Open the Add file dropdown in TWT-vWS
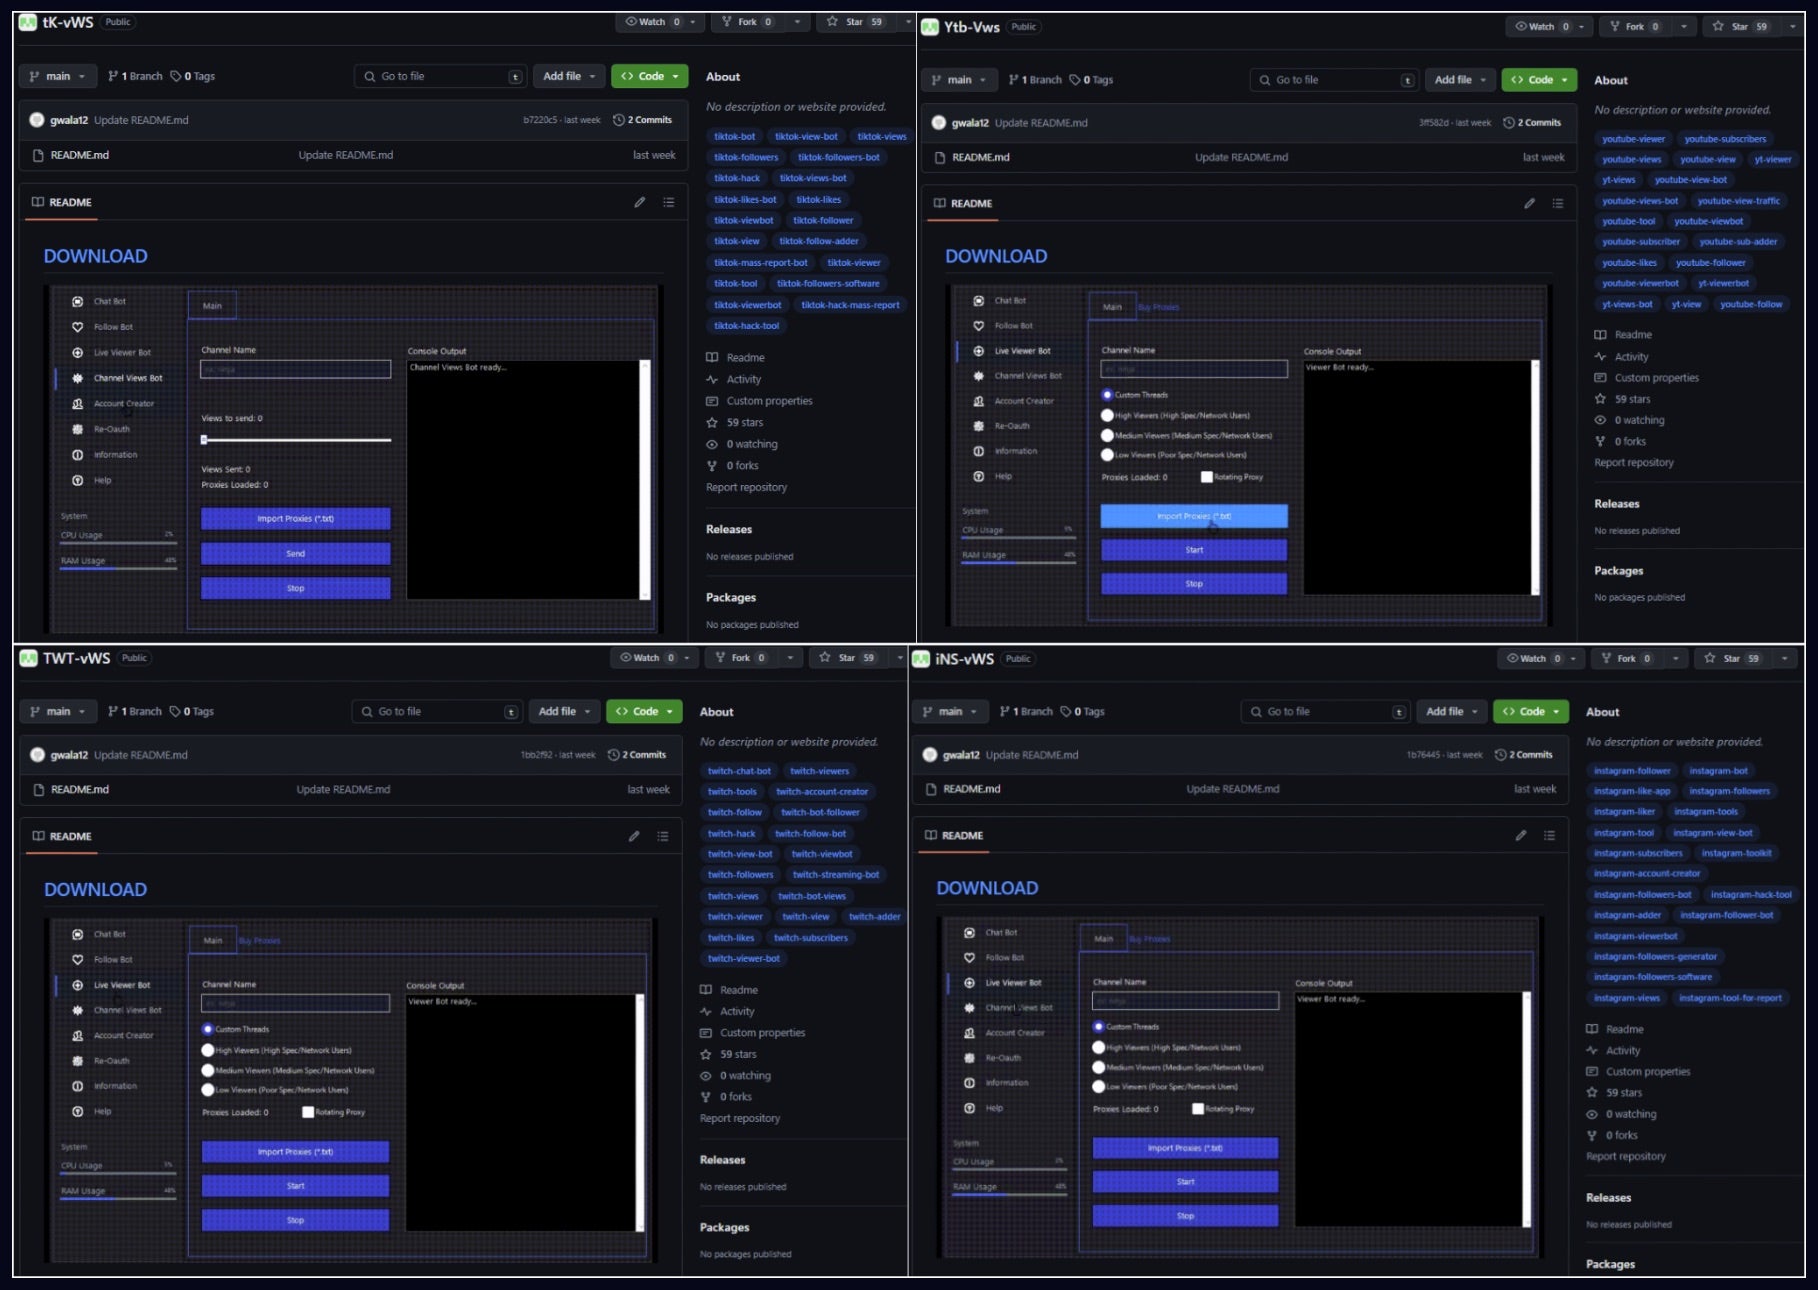1818x1290 pixels. tap(564, 711)
